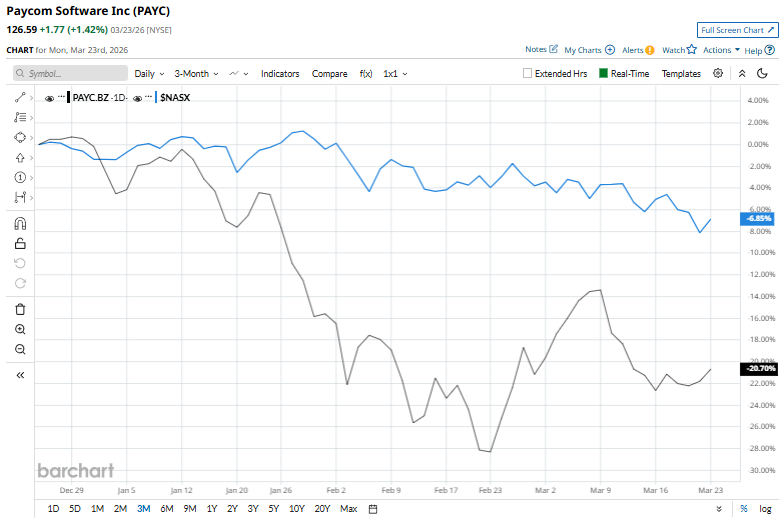Image resolution: width=780 pixels, height=521 pixels.
Task: Open the Templates menu
Action: [681, 74]
